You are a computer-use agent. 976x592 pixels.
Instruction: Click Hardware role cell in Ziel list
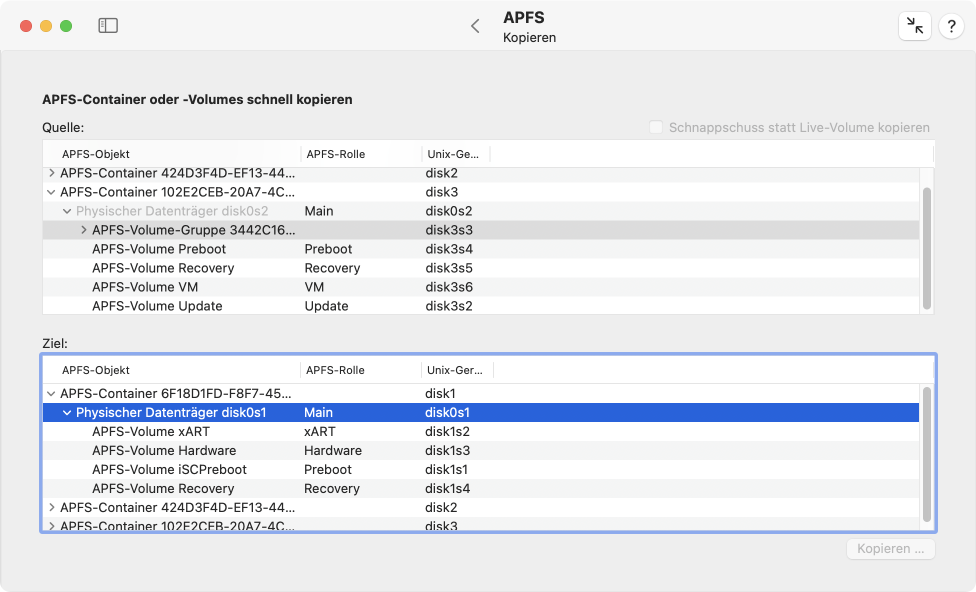[x=332, y=451]
